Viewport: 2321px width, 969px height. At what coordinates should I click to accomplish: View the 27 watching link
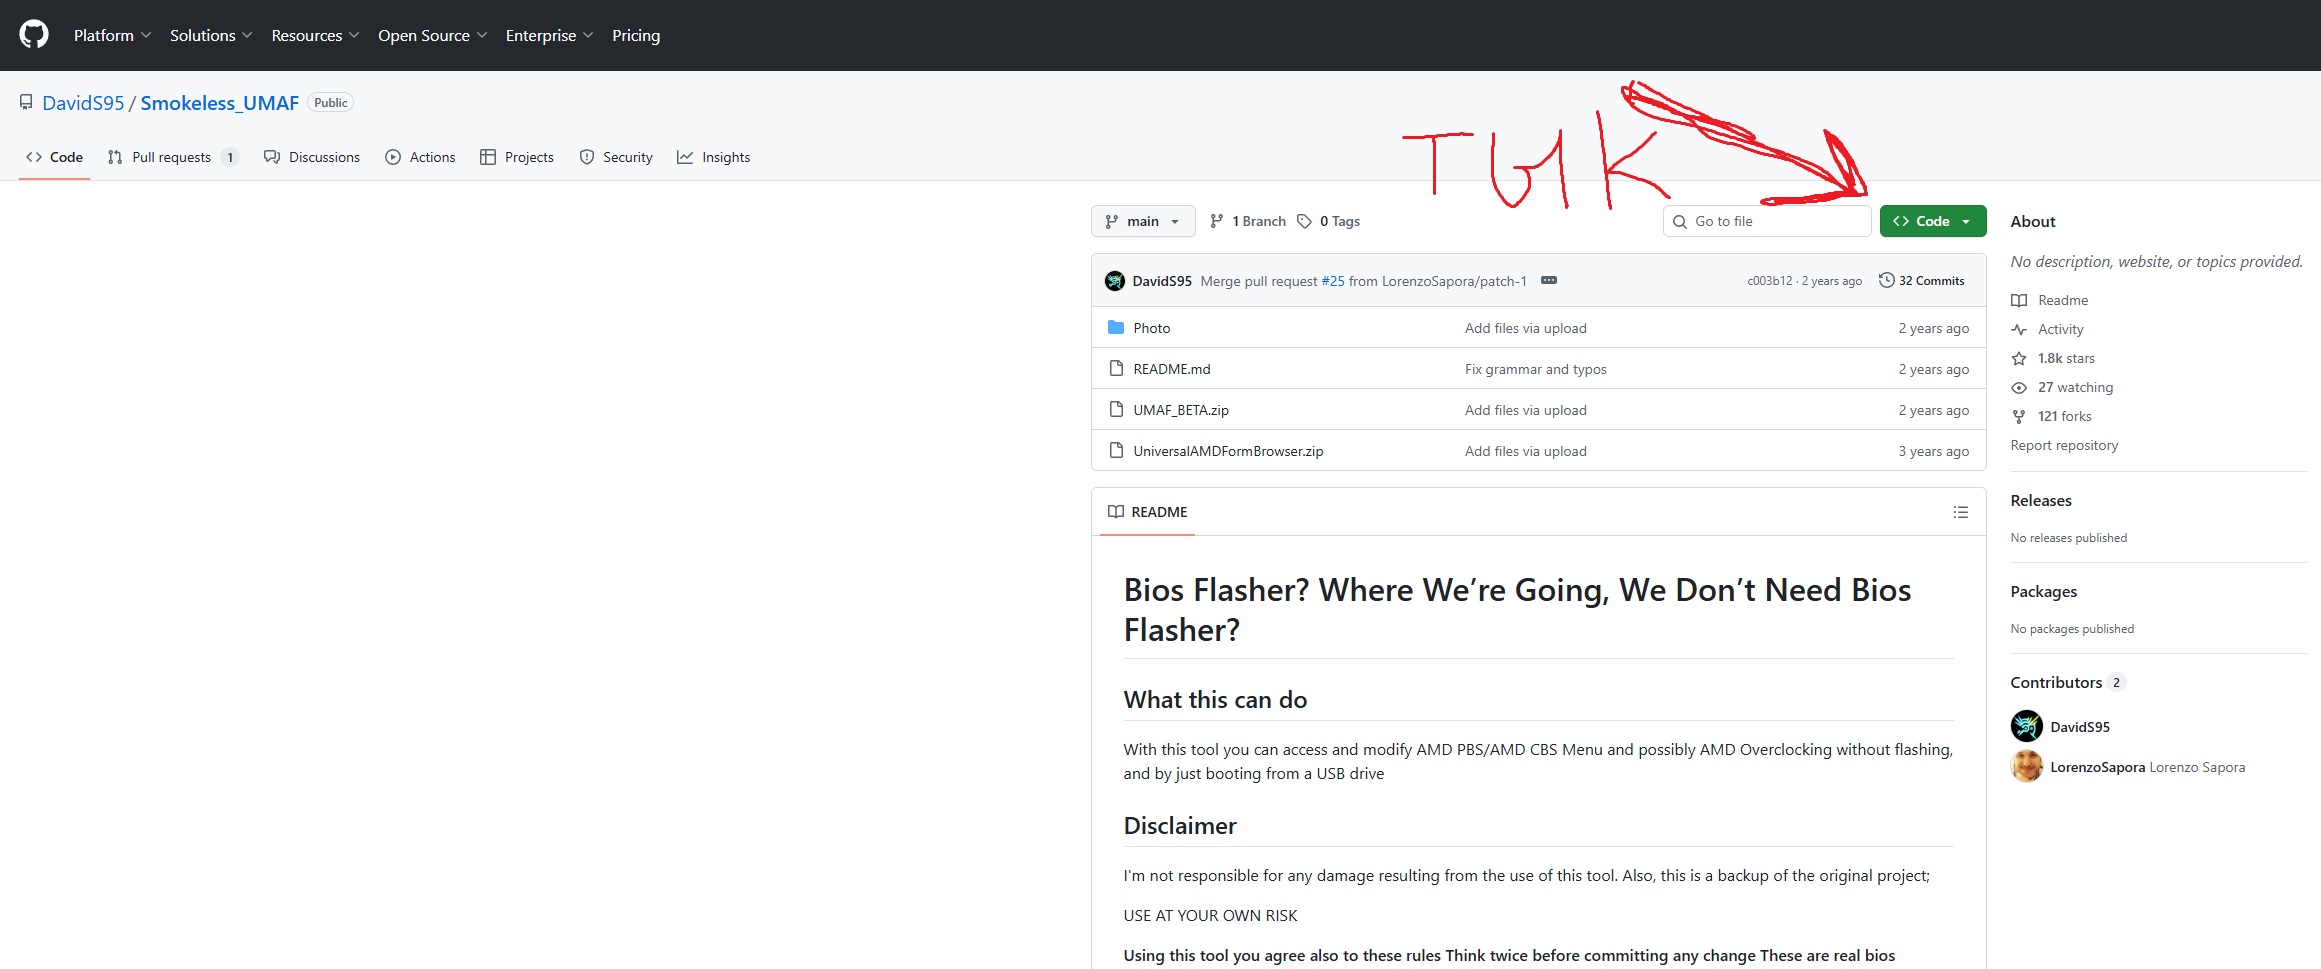click(x=2076, y=387)
